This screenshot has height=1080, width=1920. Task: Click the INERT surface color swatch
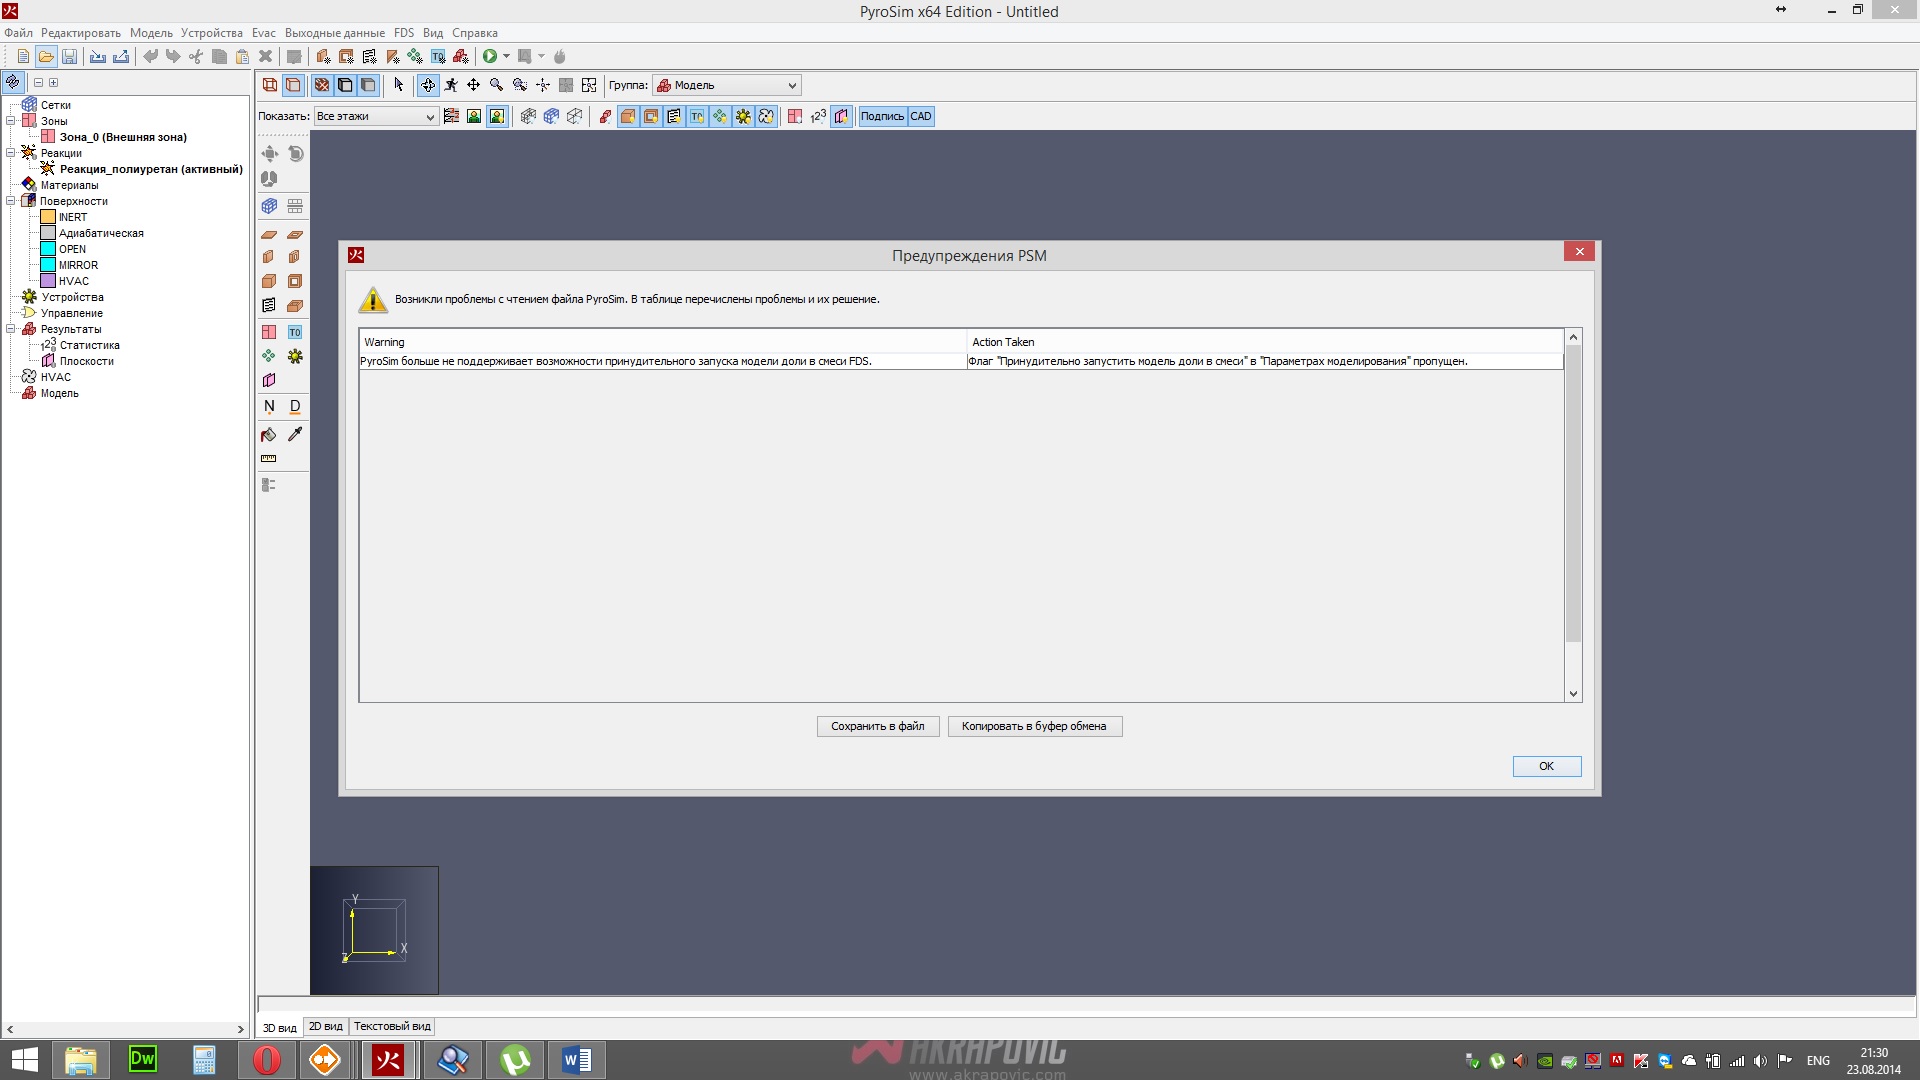click(x=48, y=217)
